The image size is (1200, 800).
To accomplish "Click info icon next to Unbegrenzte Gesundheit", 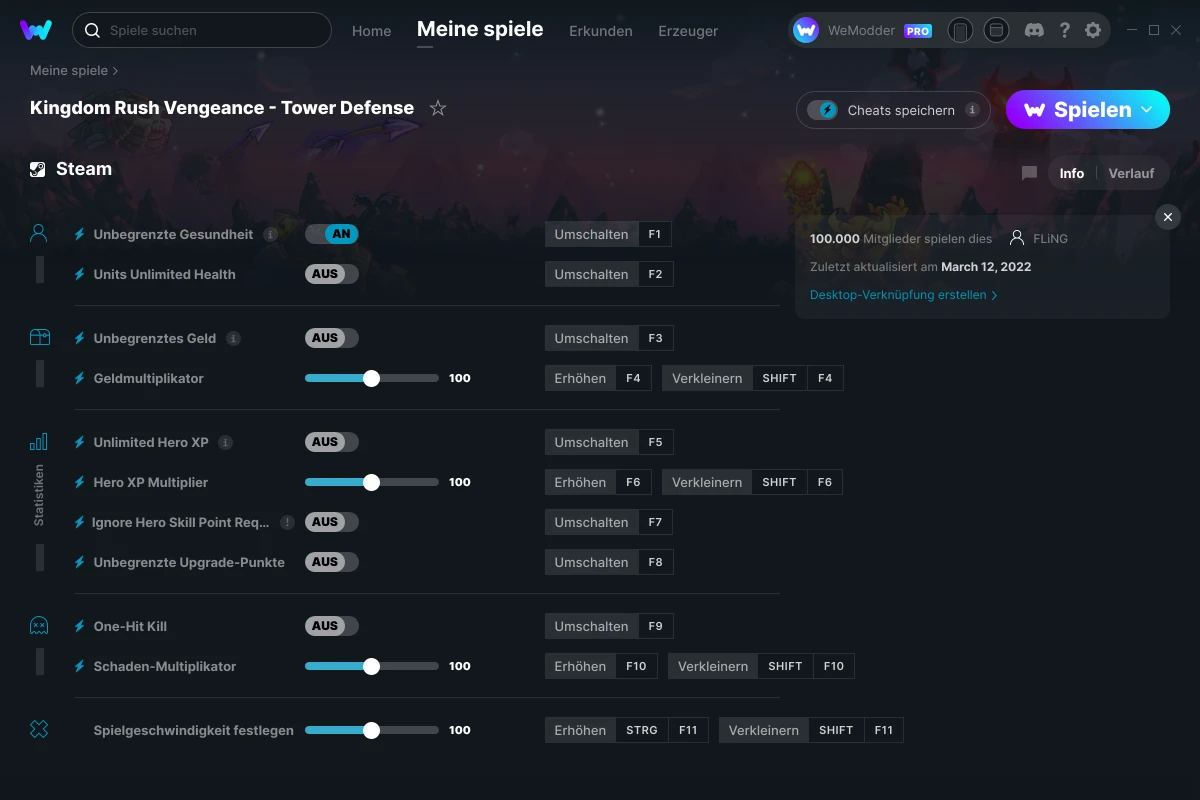I will click(x=270, y=234).
